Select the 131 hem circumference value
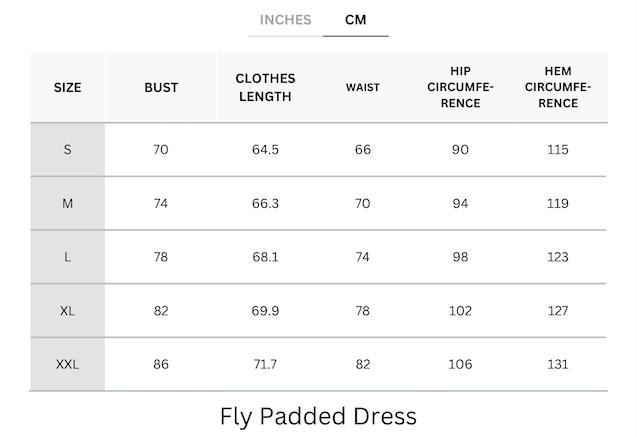 pyautogui.click(x=558, y=364)
